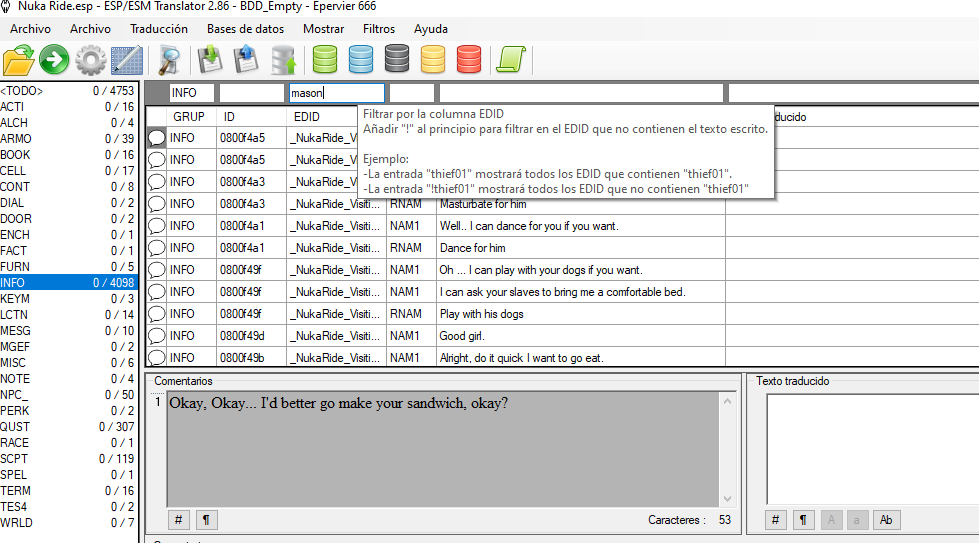Select the highlighted INFO category

coord(67,283)
